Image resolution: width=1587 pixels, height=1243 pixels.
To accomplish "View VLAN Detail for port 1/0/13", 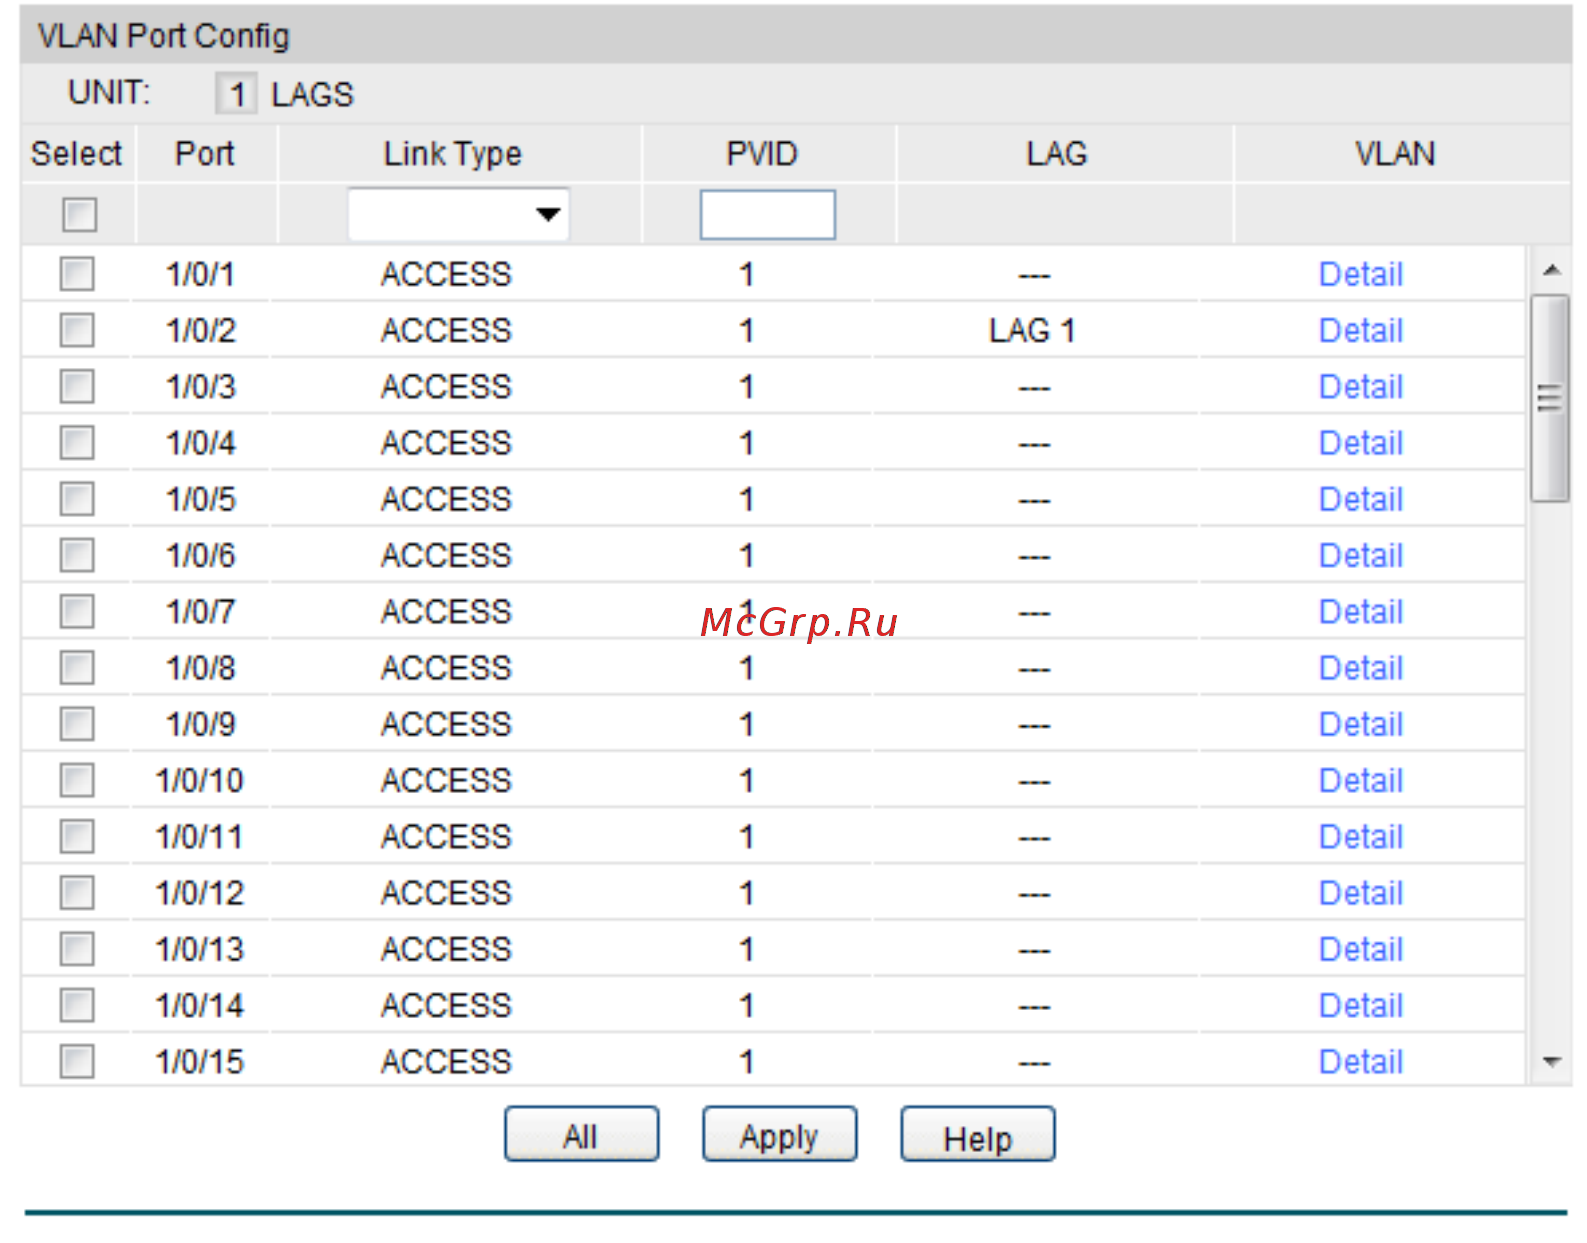I will (x=1361, y=948).
